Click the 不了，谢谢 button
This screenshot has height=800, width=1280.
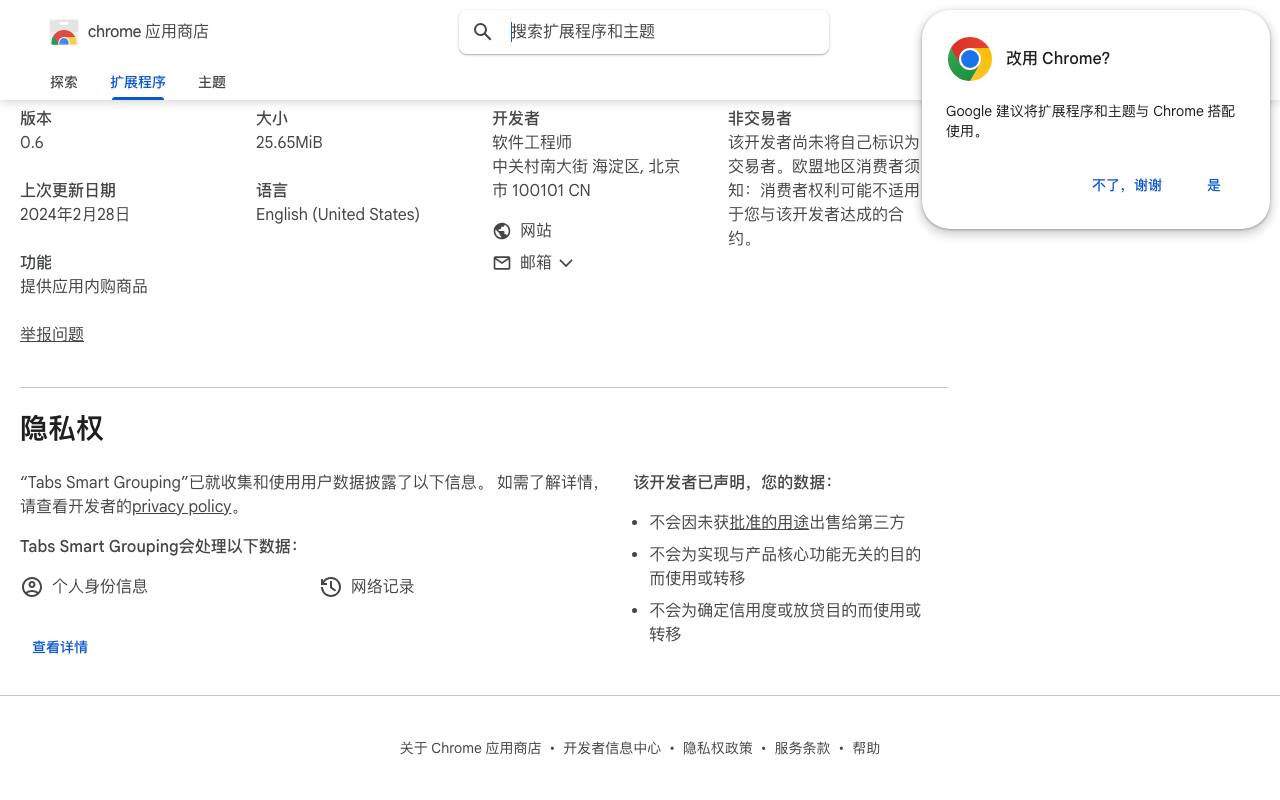click(1127, 185)
